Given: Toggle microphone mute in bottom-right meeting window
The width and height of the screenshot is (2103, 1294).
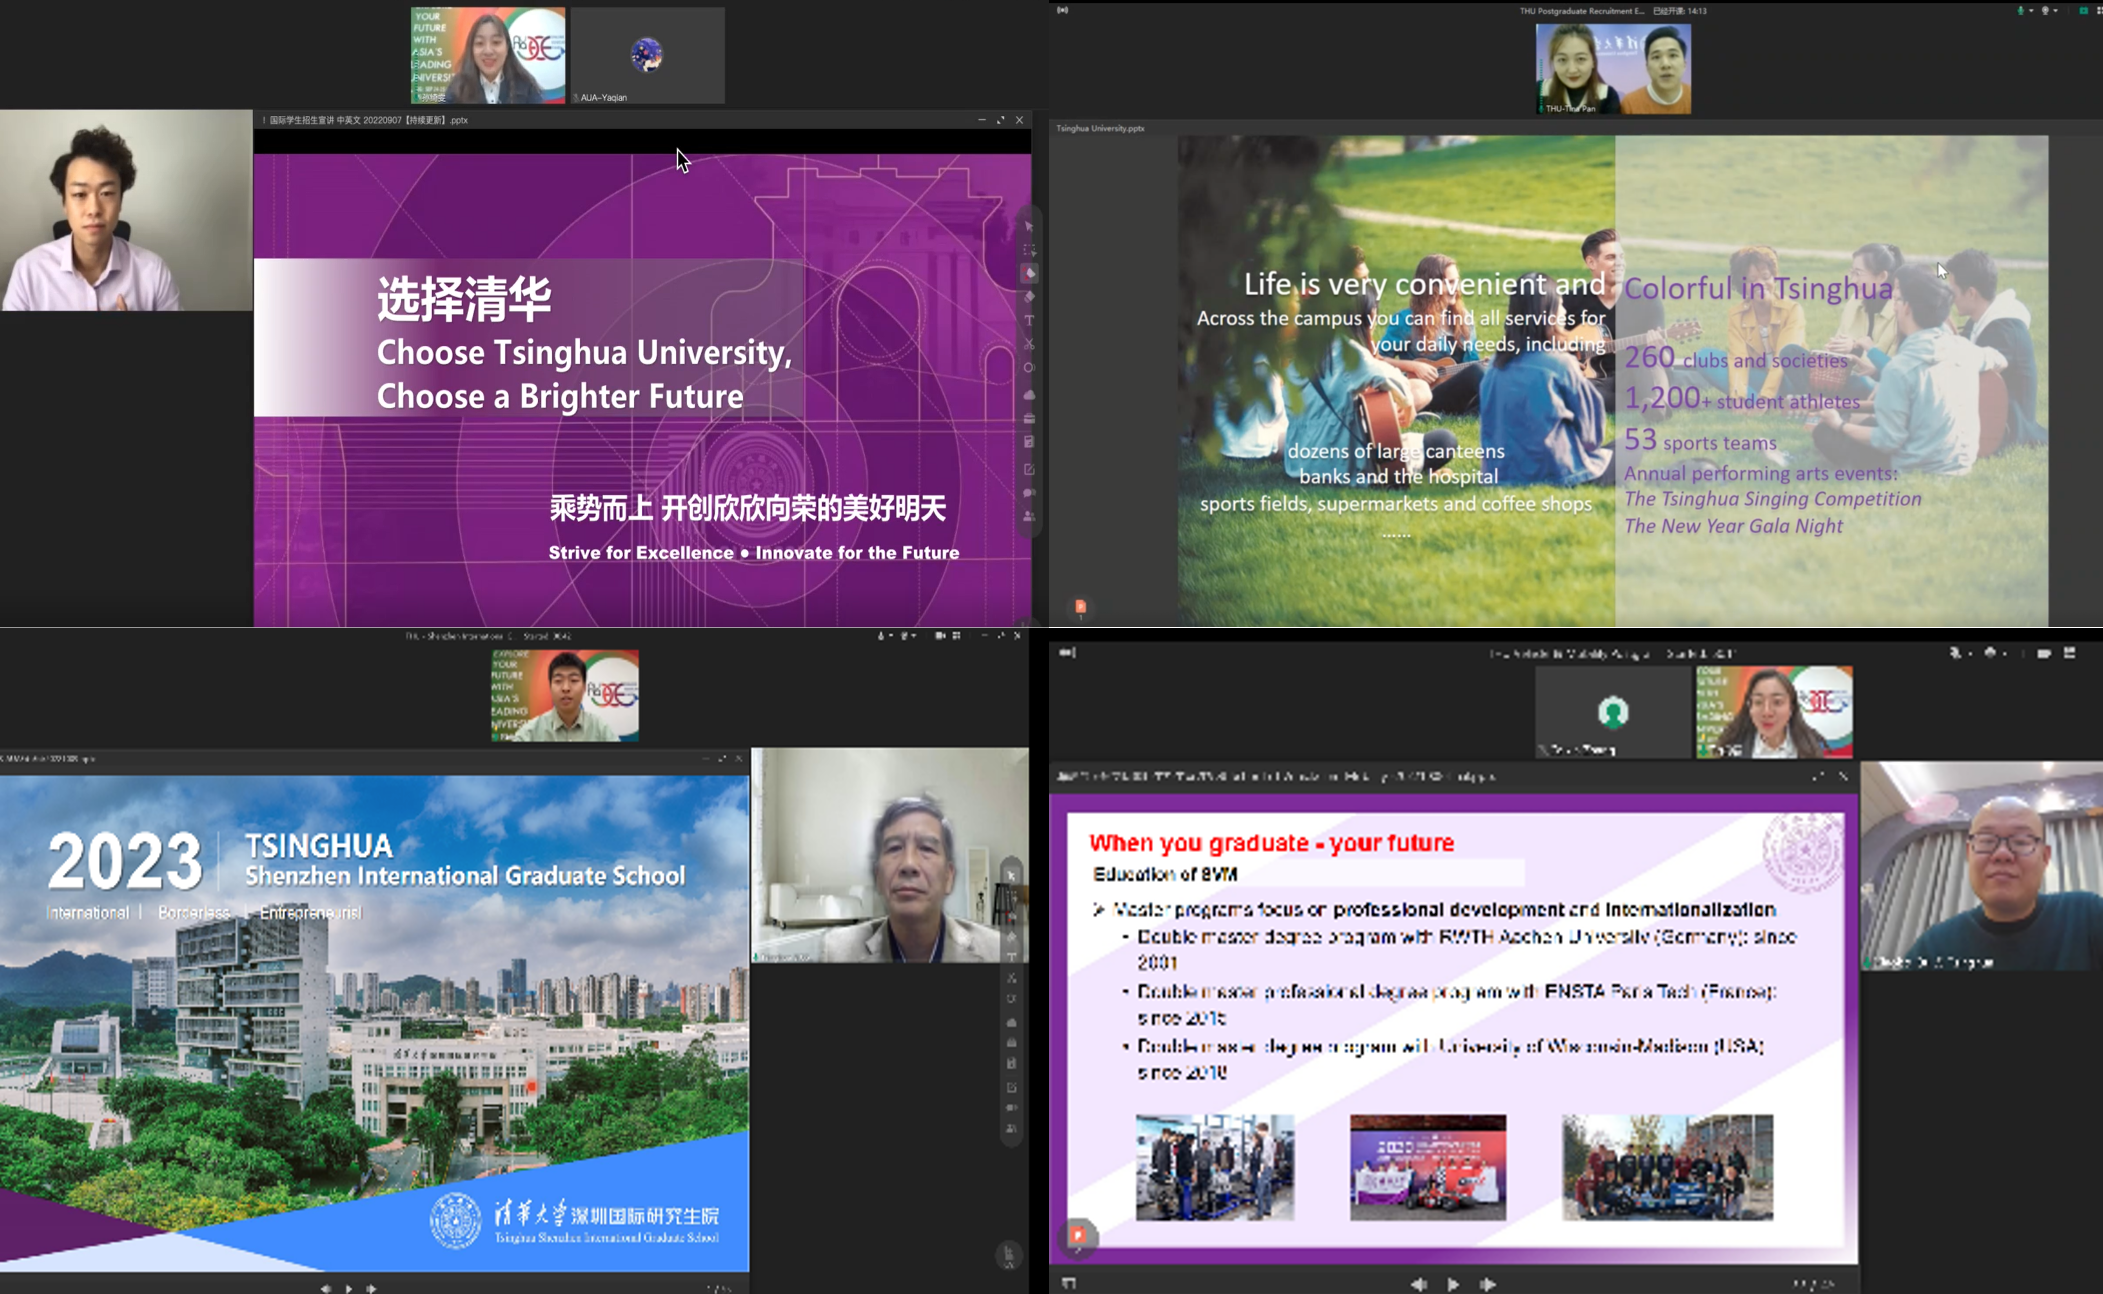Looking at the screenshot, I should [1954, 653].
